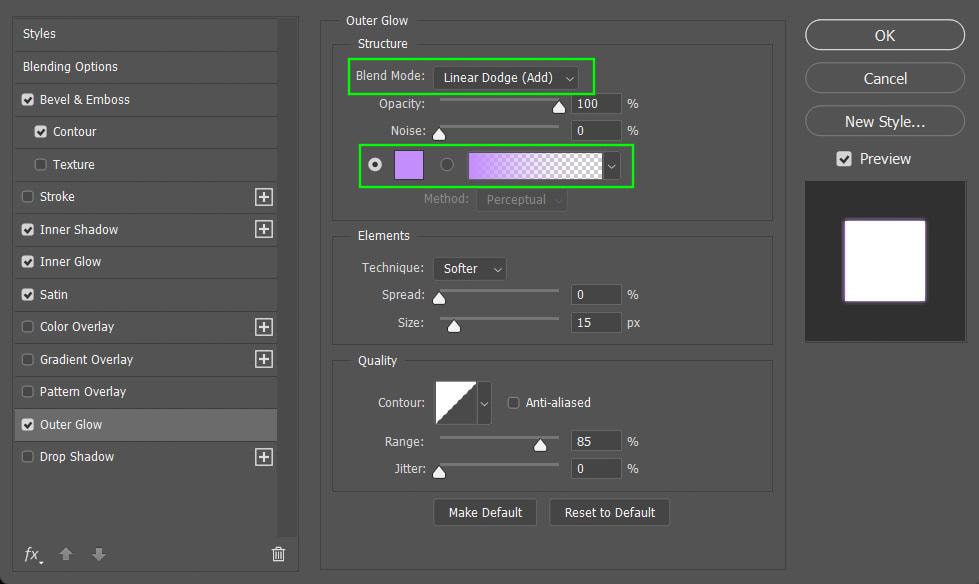Select the gradient radio button
This screenshot has width=979, height=584.
click(446, 164)
